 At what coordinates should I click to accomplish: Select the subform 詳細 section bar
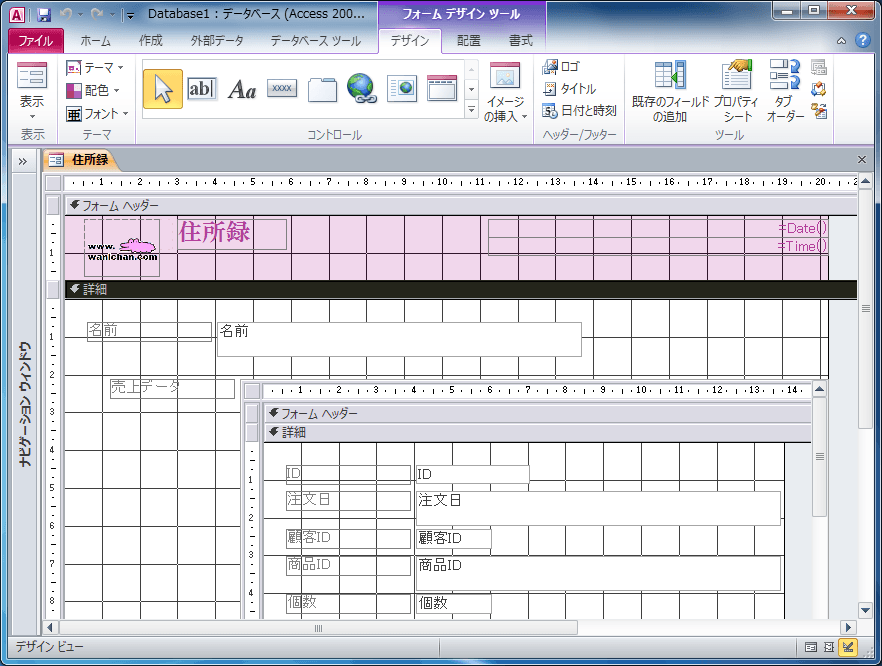click(x=537, y=433)
